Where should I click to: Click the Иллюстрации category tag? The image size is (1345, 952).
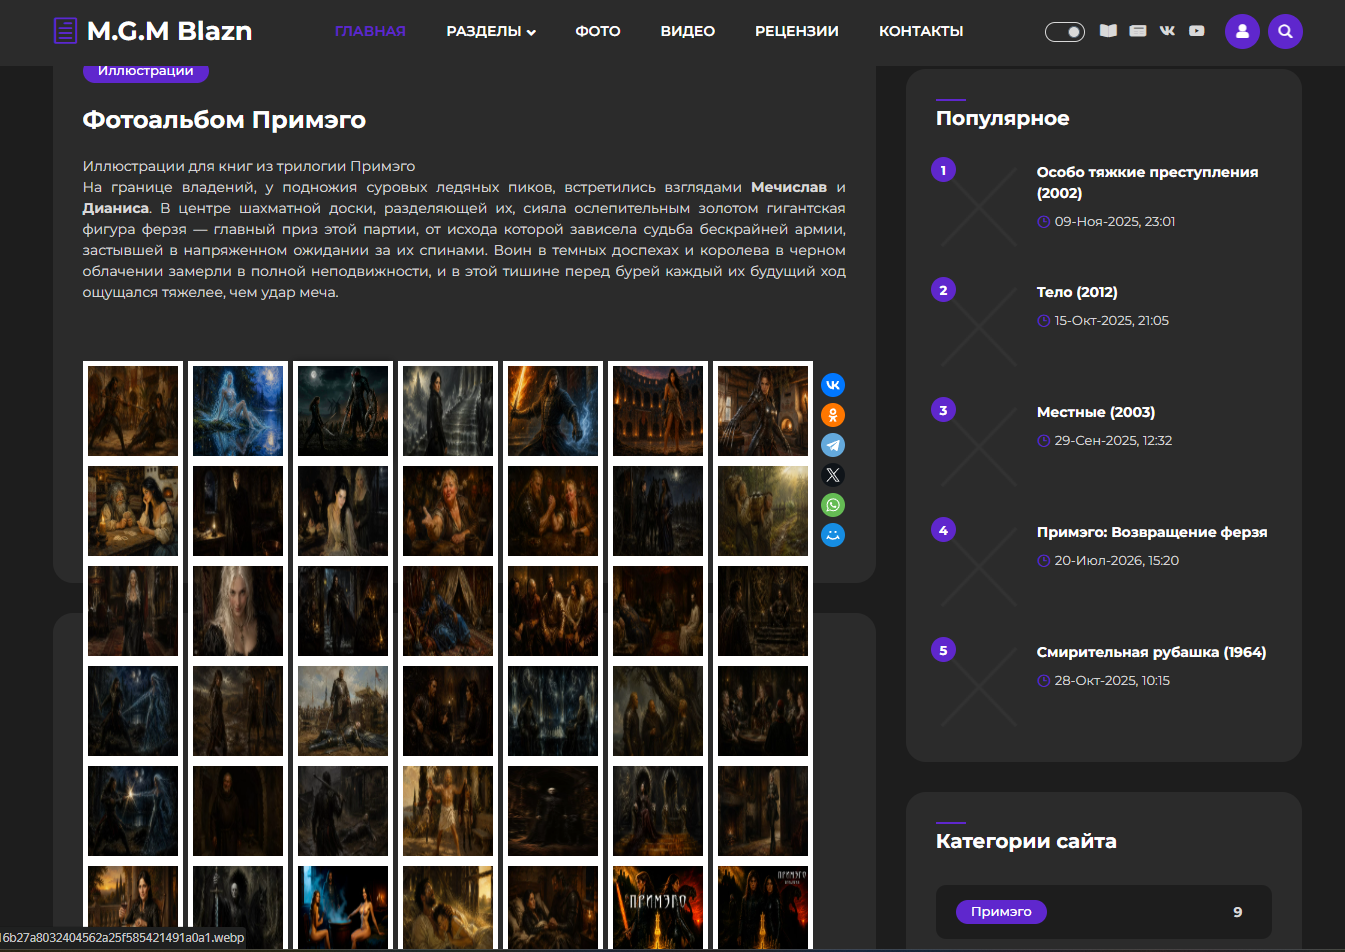coord(146,71)
